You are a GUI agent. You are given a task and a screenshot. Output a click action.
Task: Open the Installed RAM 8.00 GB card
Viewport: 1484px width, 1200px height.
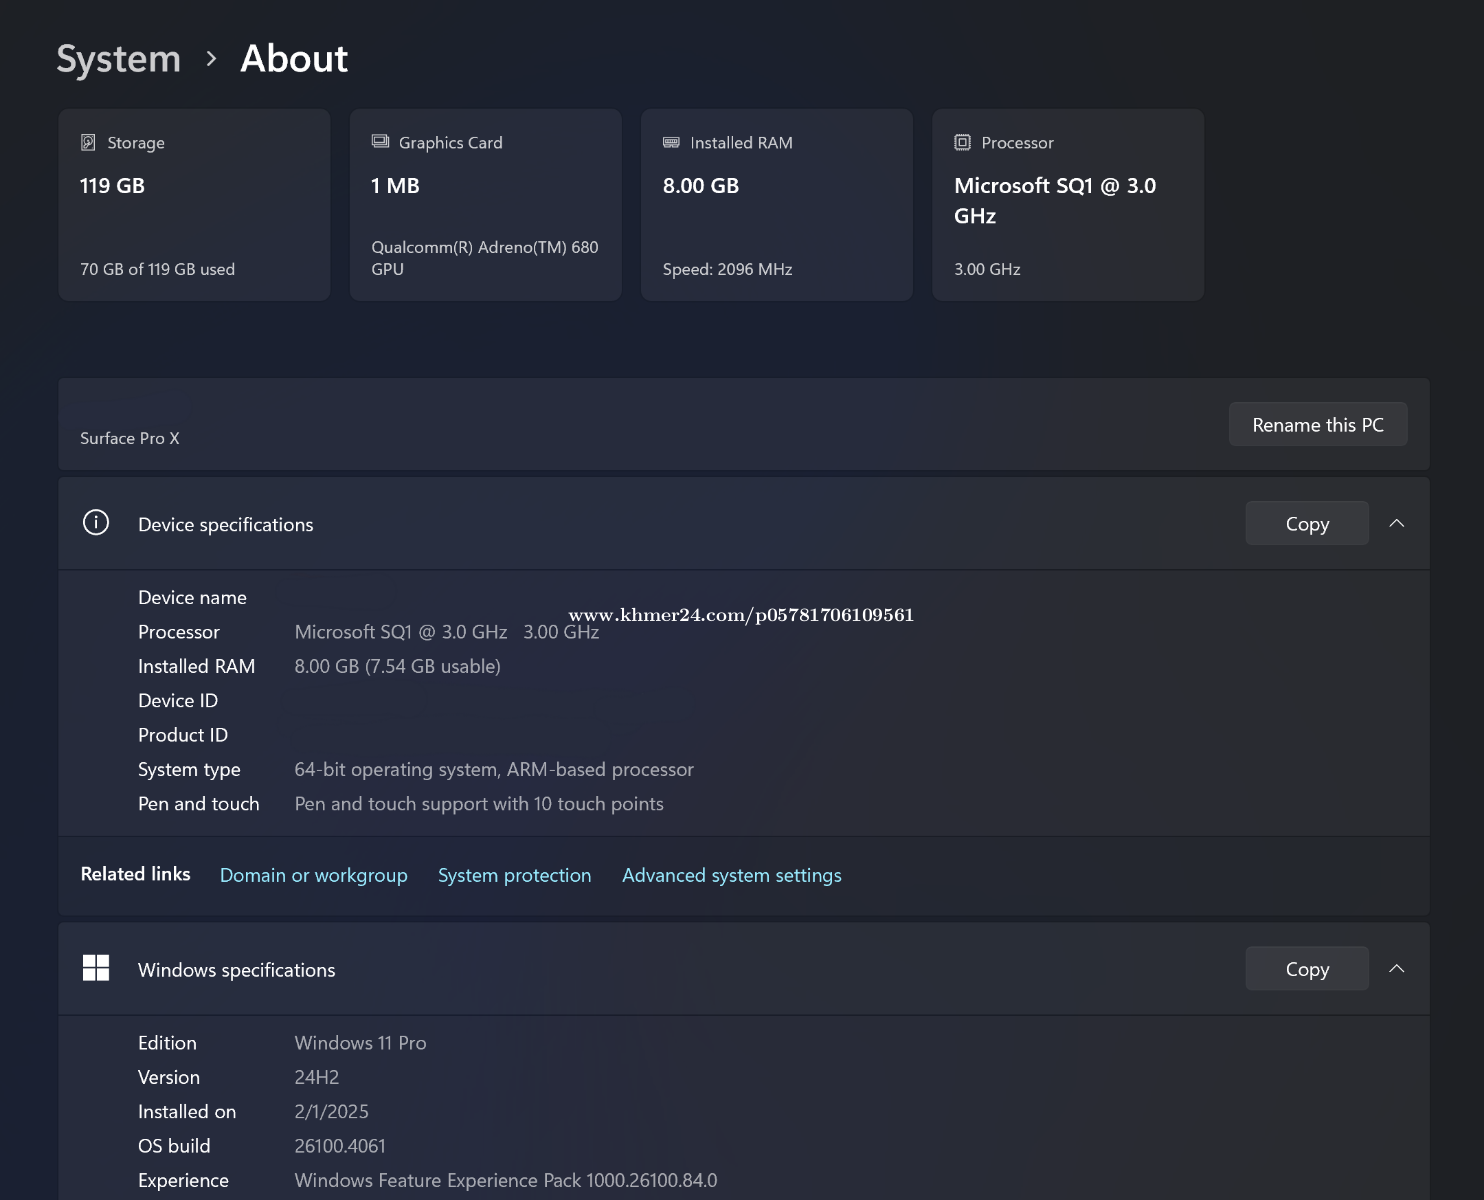(x=777, y=205)
